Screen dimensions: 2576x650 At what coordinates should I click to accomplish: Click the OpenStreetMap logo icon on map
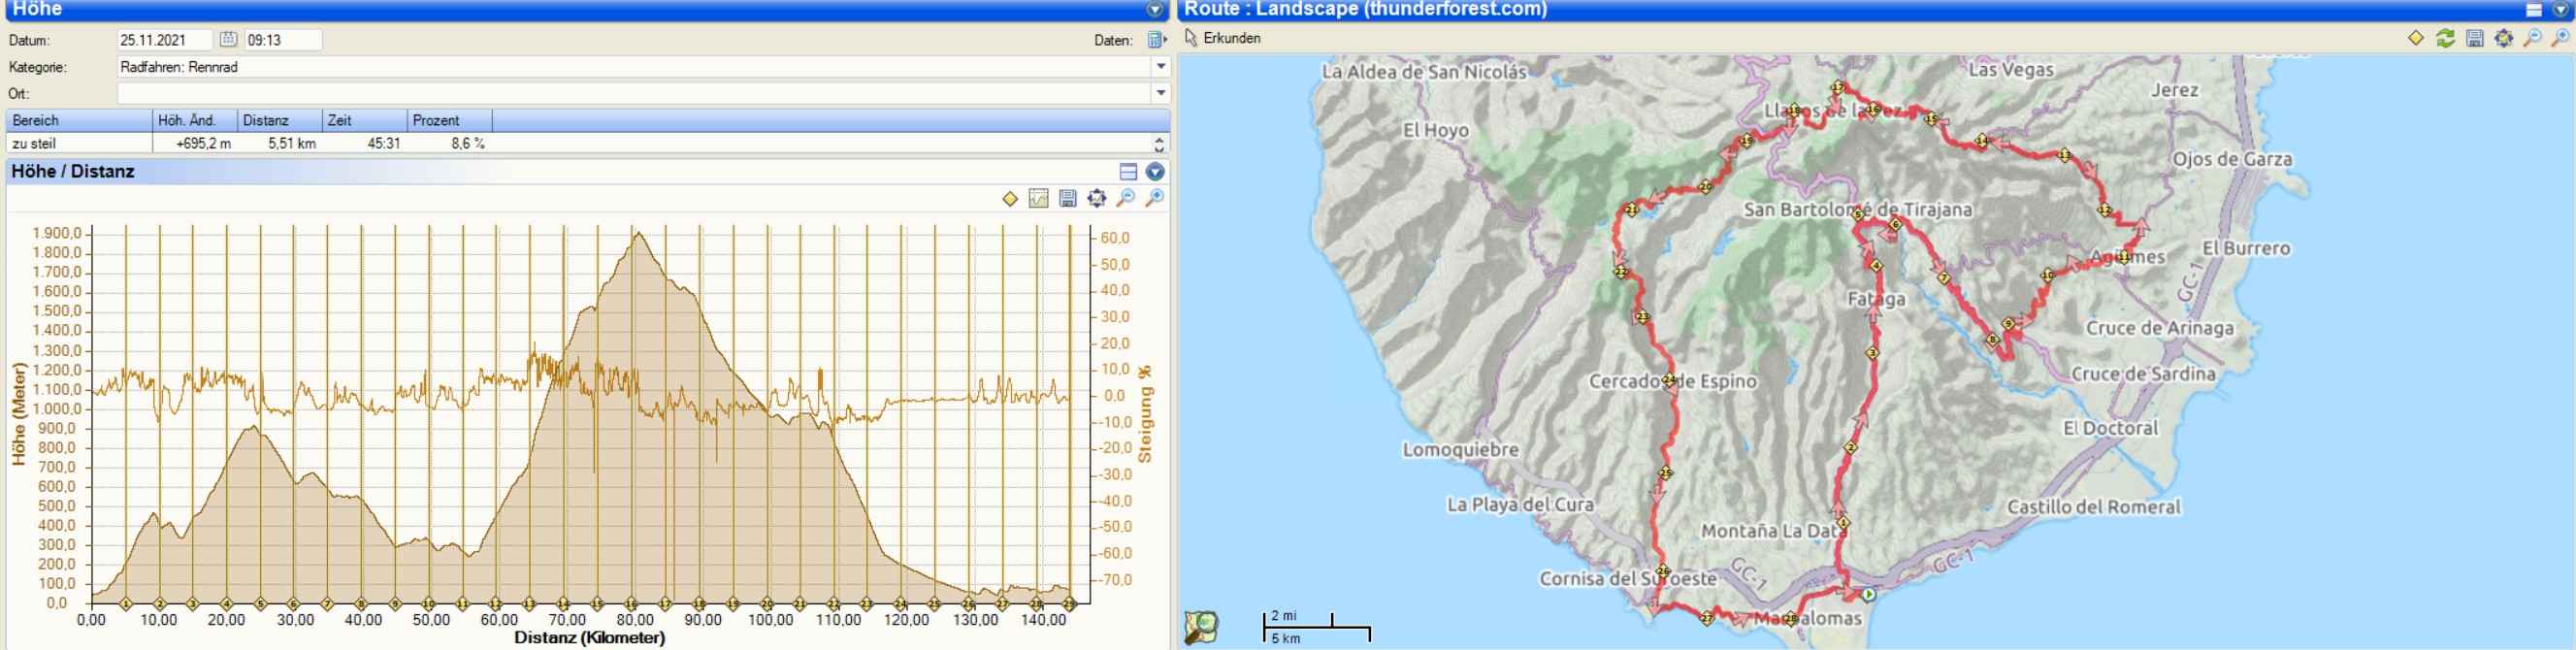tap(1201, 627)
